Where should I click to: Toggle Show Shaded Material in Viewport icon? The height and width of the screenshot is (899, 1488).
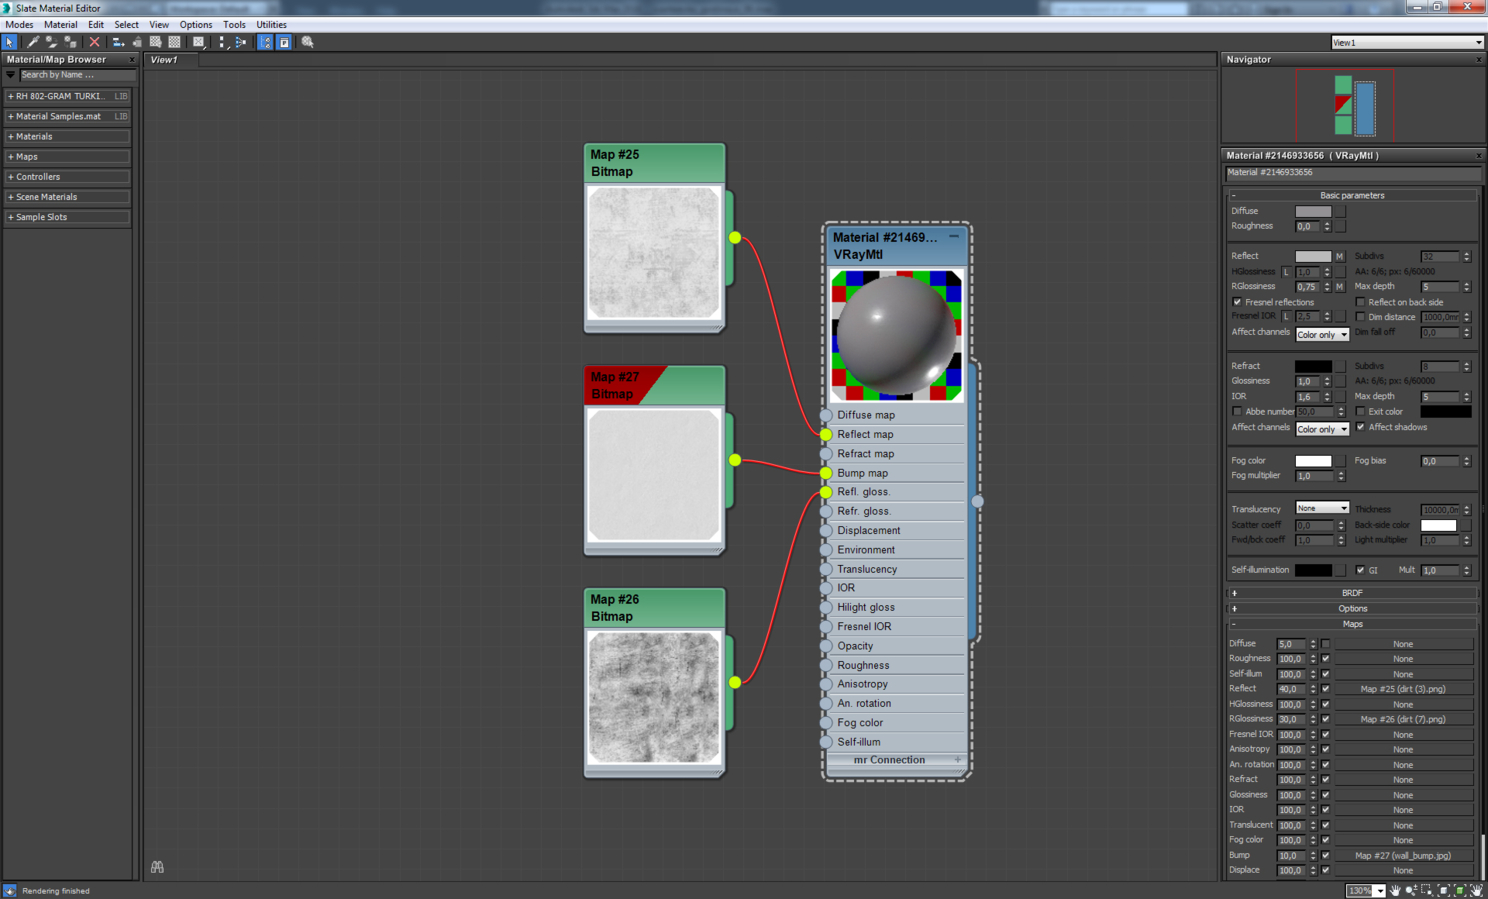(x=156, y=42)
